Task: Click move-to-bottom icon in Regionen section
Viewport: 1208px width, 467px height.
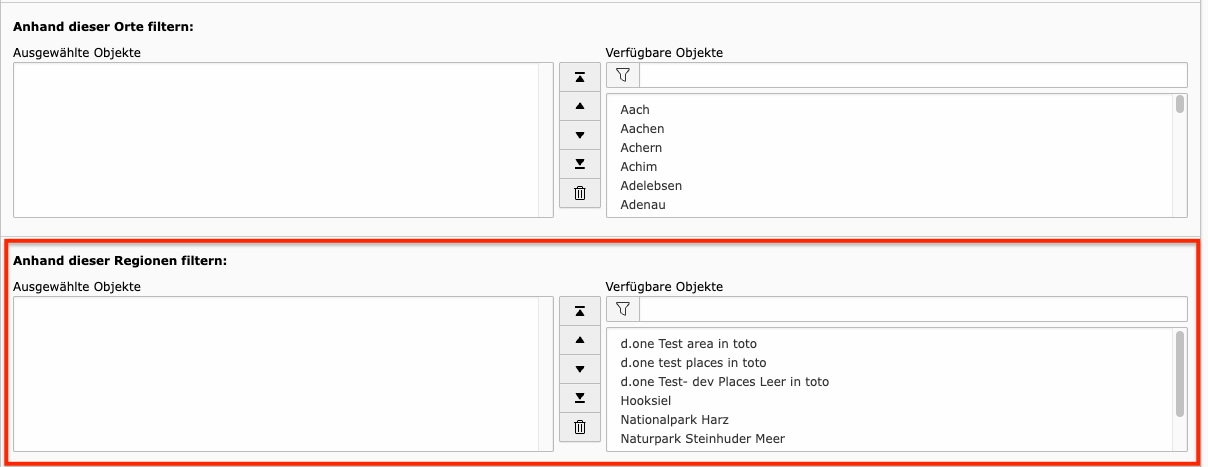Action: point(579,398)
